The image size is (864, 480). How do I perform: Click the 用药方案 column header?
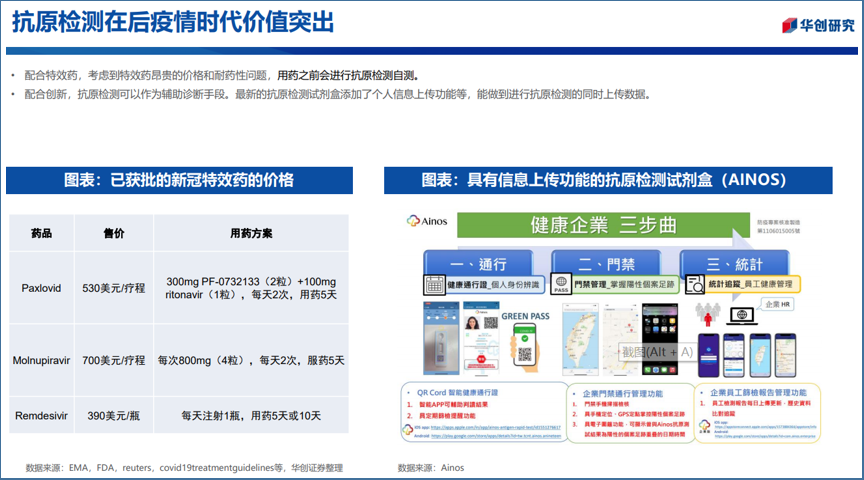pos(251,233)
